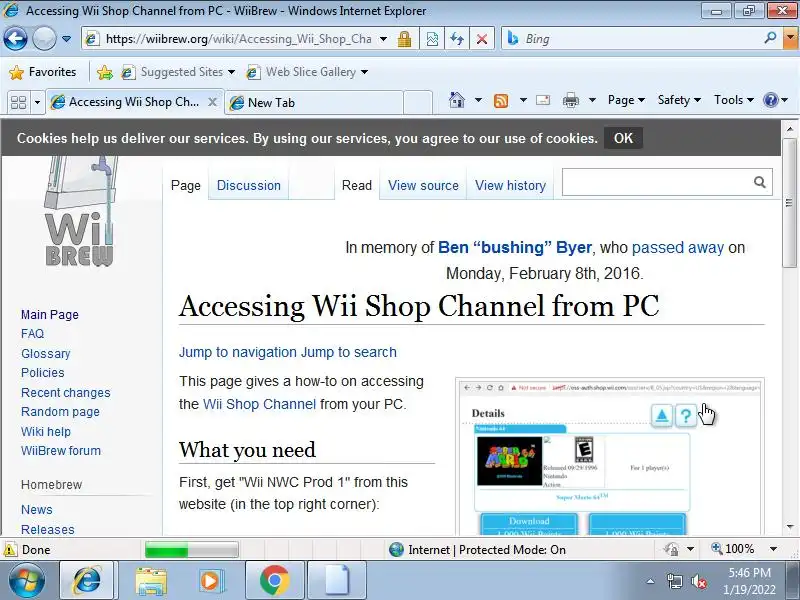Open the Safety menu
The image size is (800, 600).
click(679, 100)
